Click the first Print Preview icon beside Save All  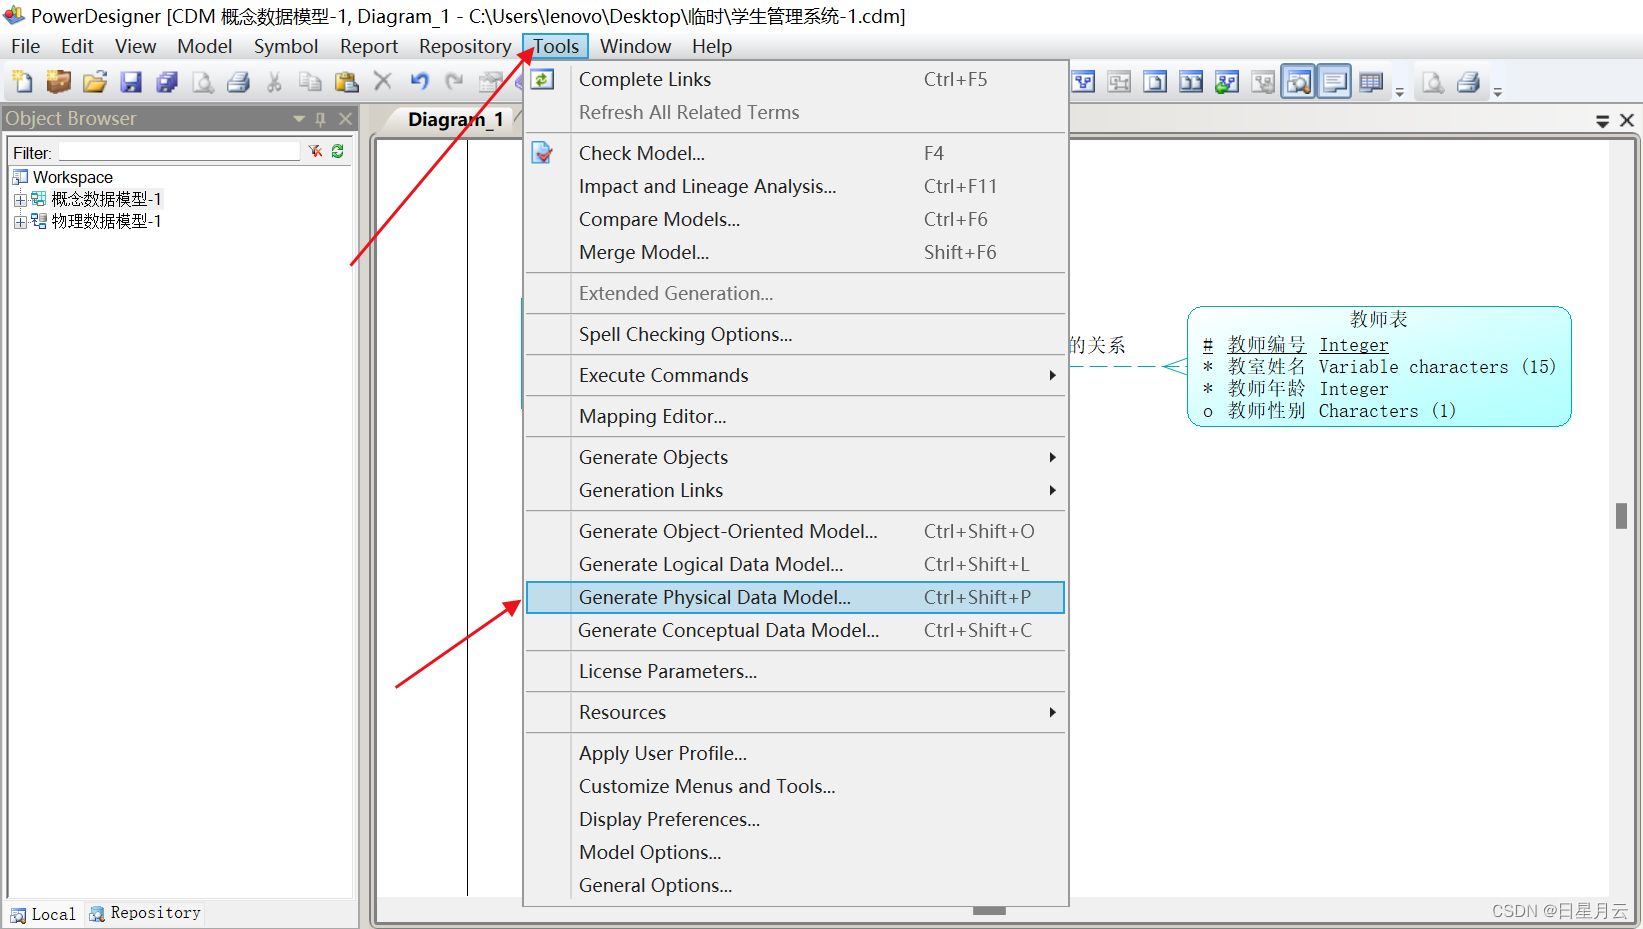[203, 82]
